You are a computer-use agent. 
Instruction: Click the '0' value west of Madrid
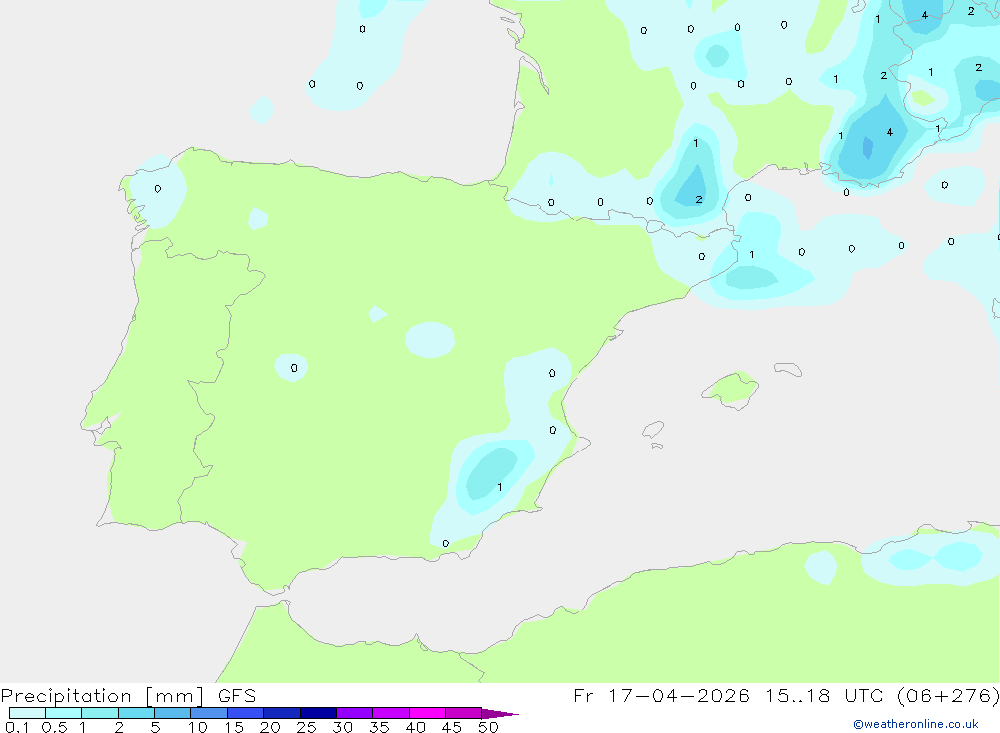click(294, 368)
